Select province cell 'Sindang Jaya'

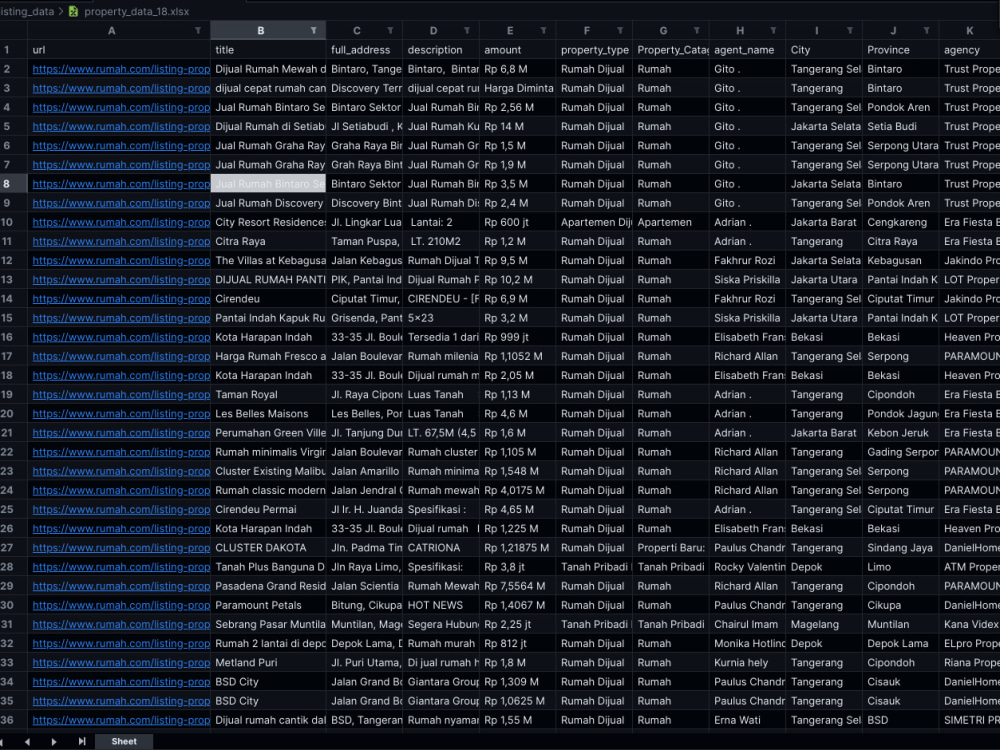900,547
